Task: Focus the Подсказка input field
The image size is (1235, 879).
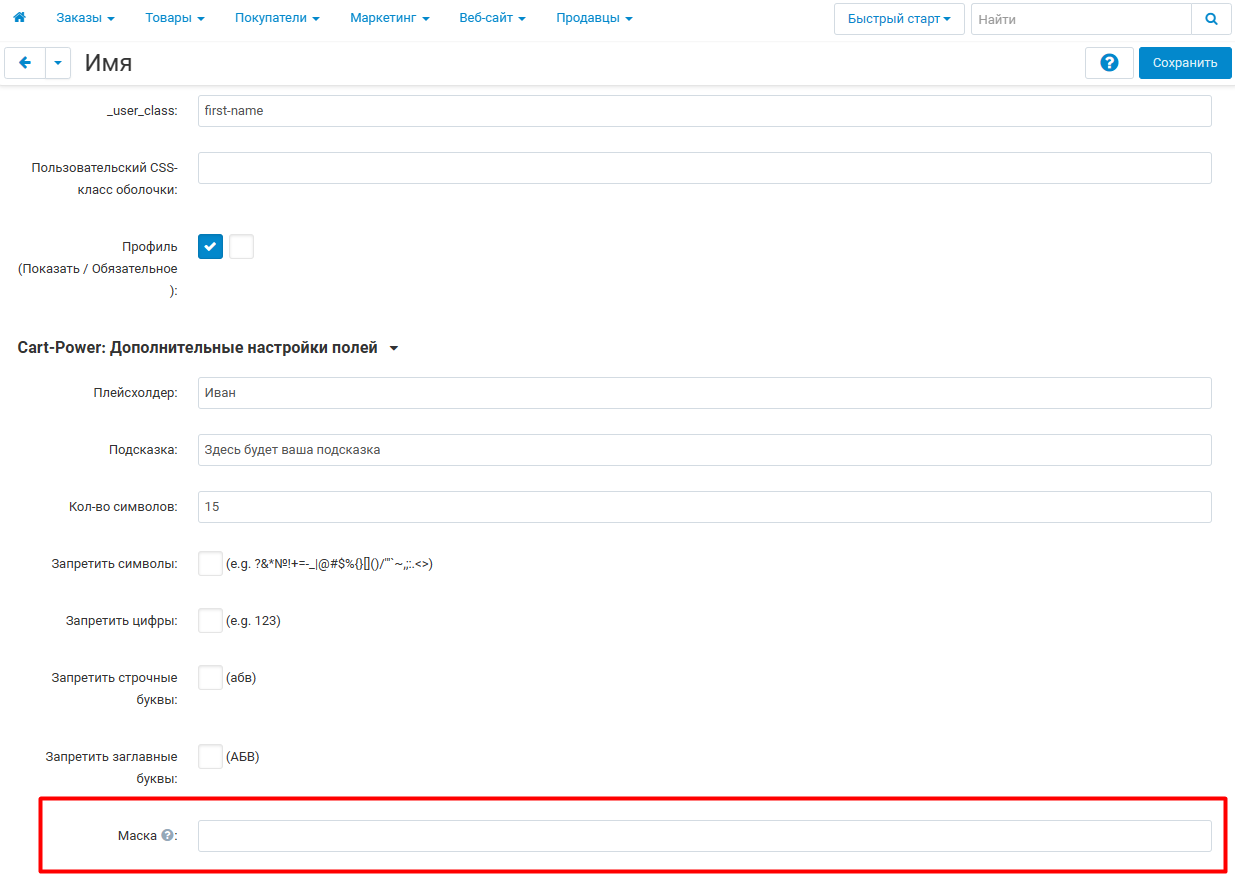Action: (705, 450)
